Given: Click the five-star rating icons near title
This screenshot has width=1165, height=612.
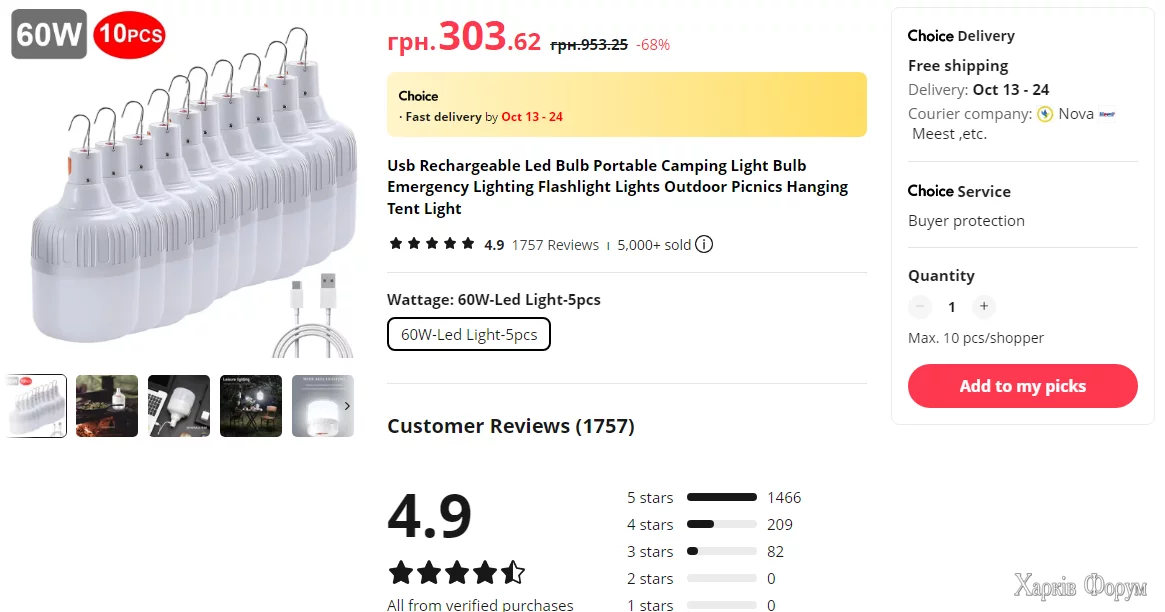Looking at the screenshot, I should coord(431,244).
